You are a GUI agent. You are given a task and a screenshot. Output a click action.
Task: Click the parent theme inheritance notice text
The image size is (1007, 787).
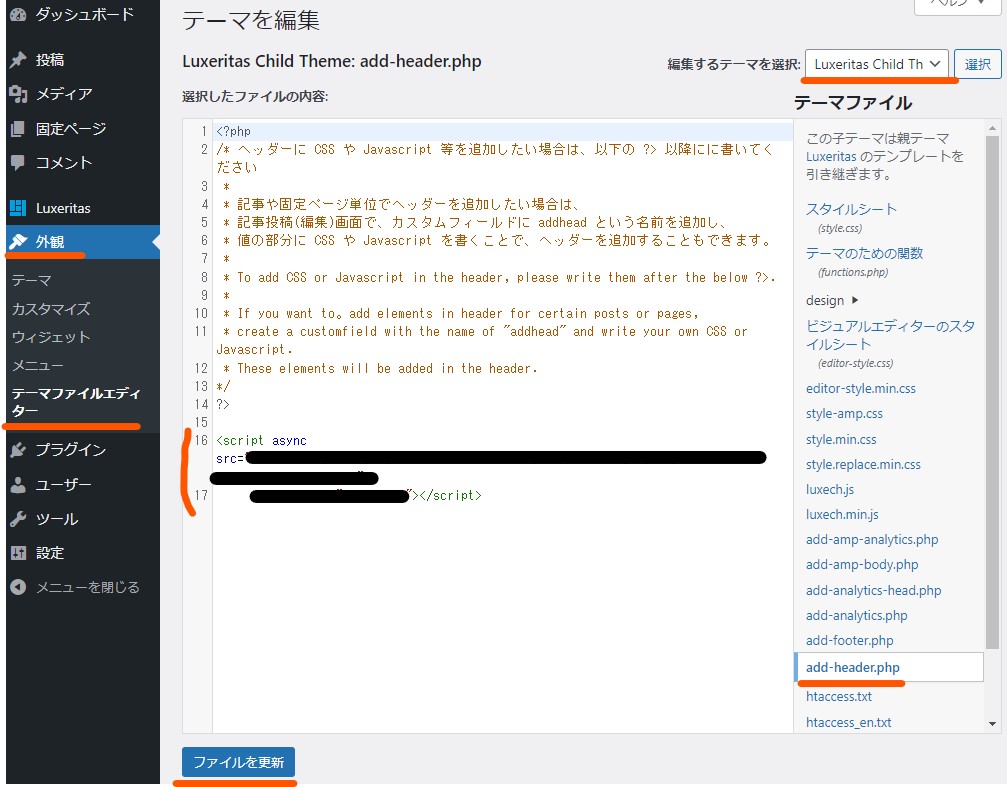coord(884,156)
